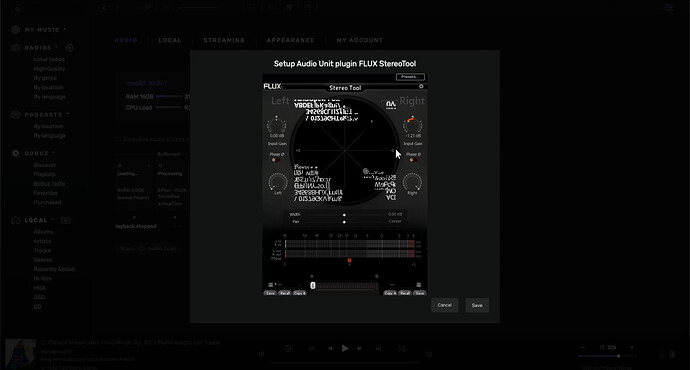The height and width of the screenshot is (370, 690).
Task: Move the Pan slider handle
Action: tap(344, 222)
